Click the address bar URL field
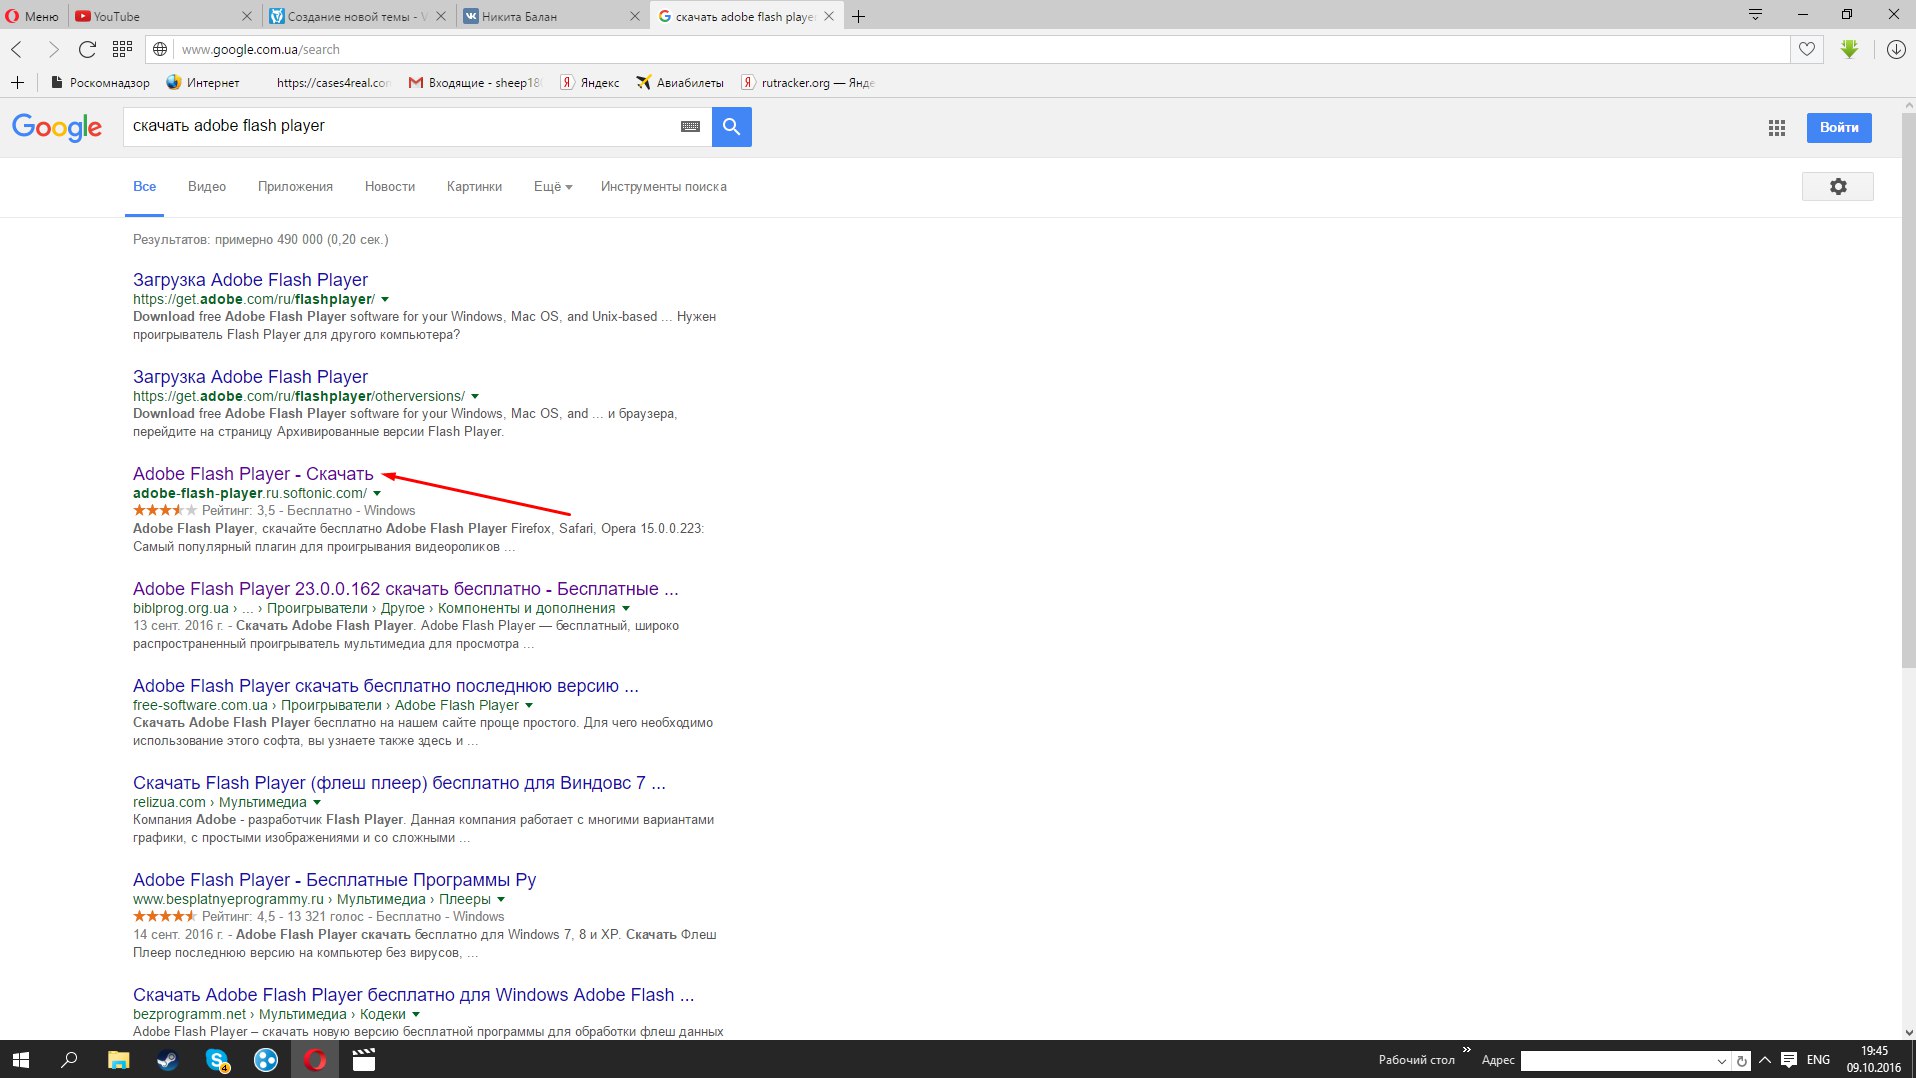 980,49
